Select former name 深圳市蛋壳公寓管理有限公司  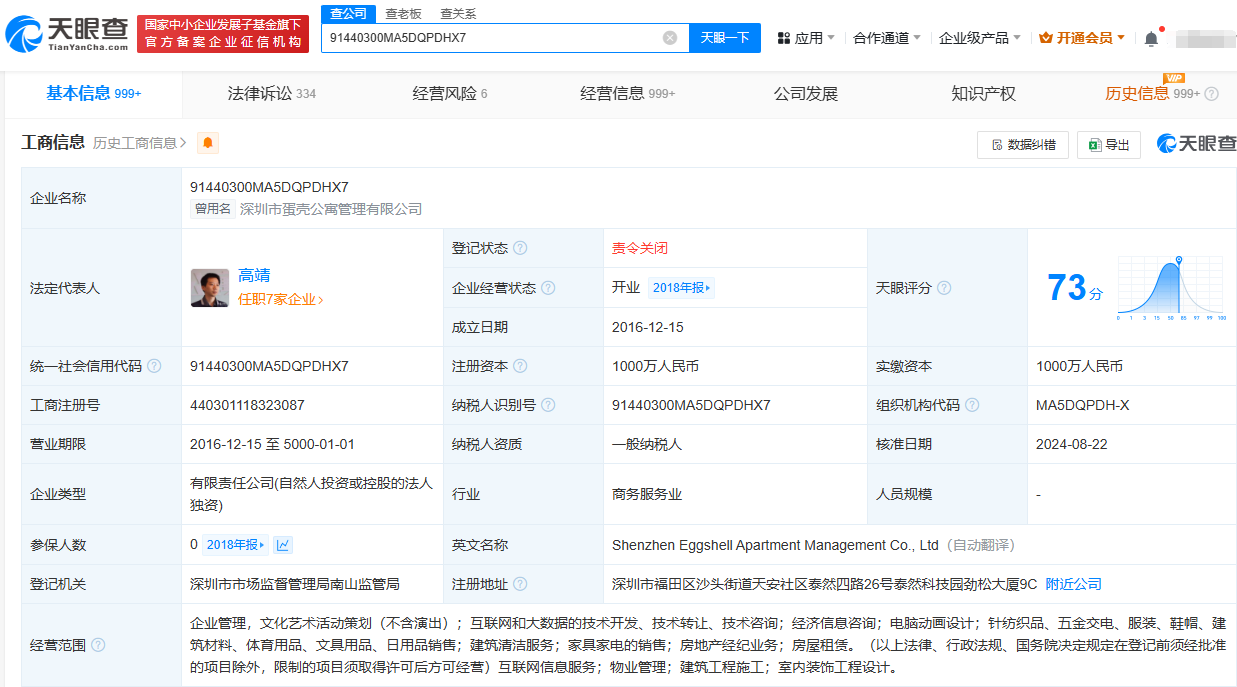331,209
